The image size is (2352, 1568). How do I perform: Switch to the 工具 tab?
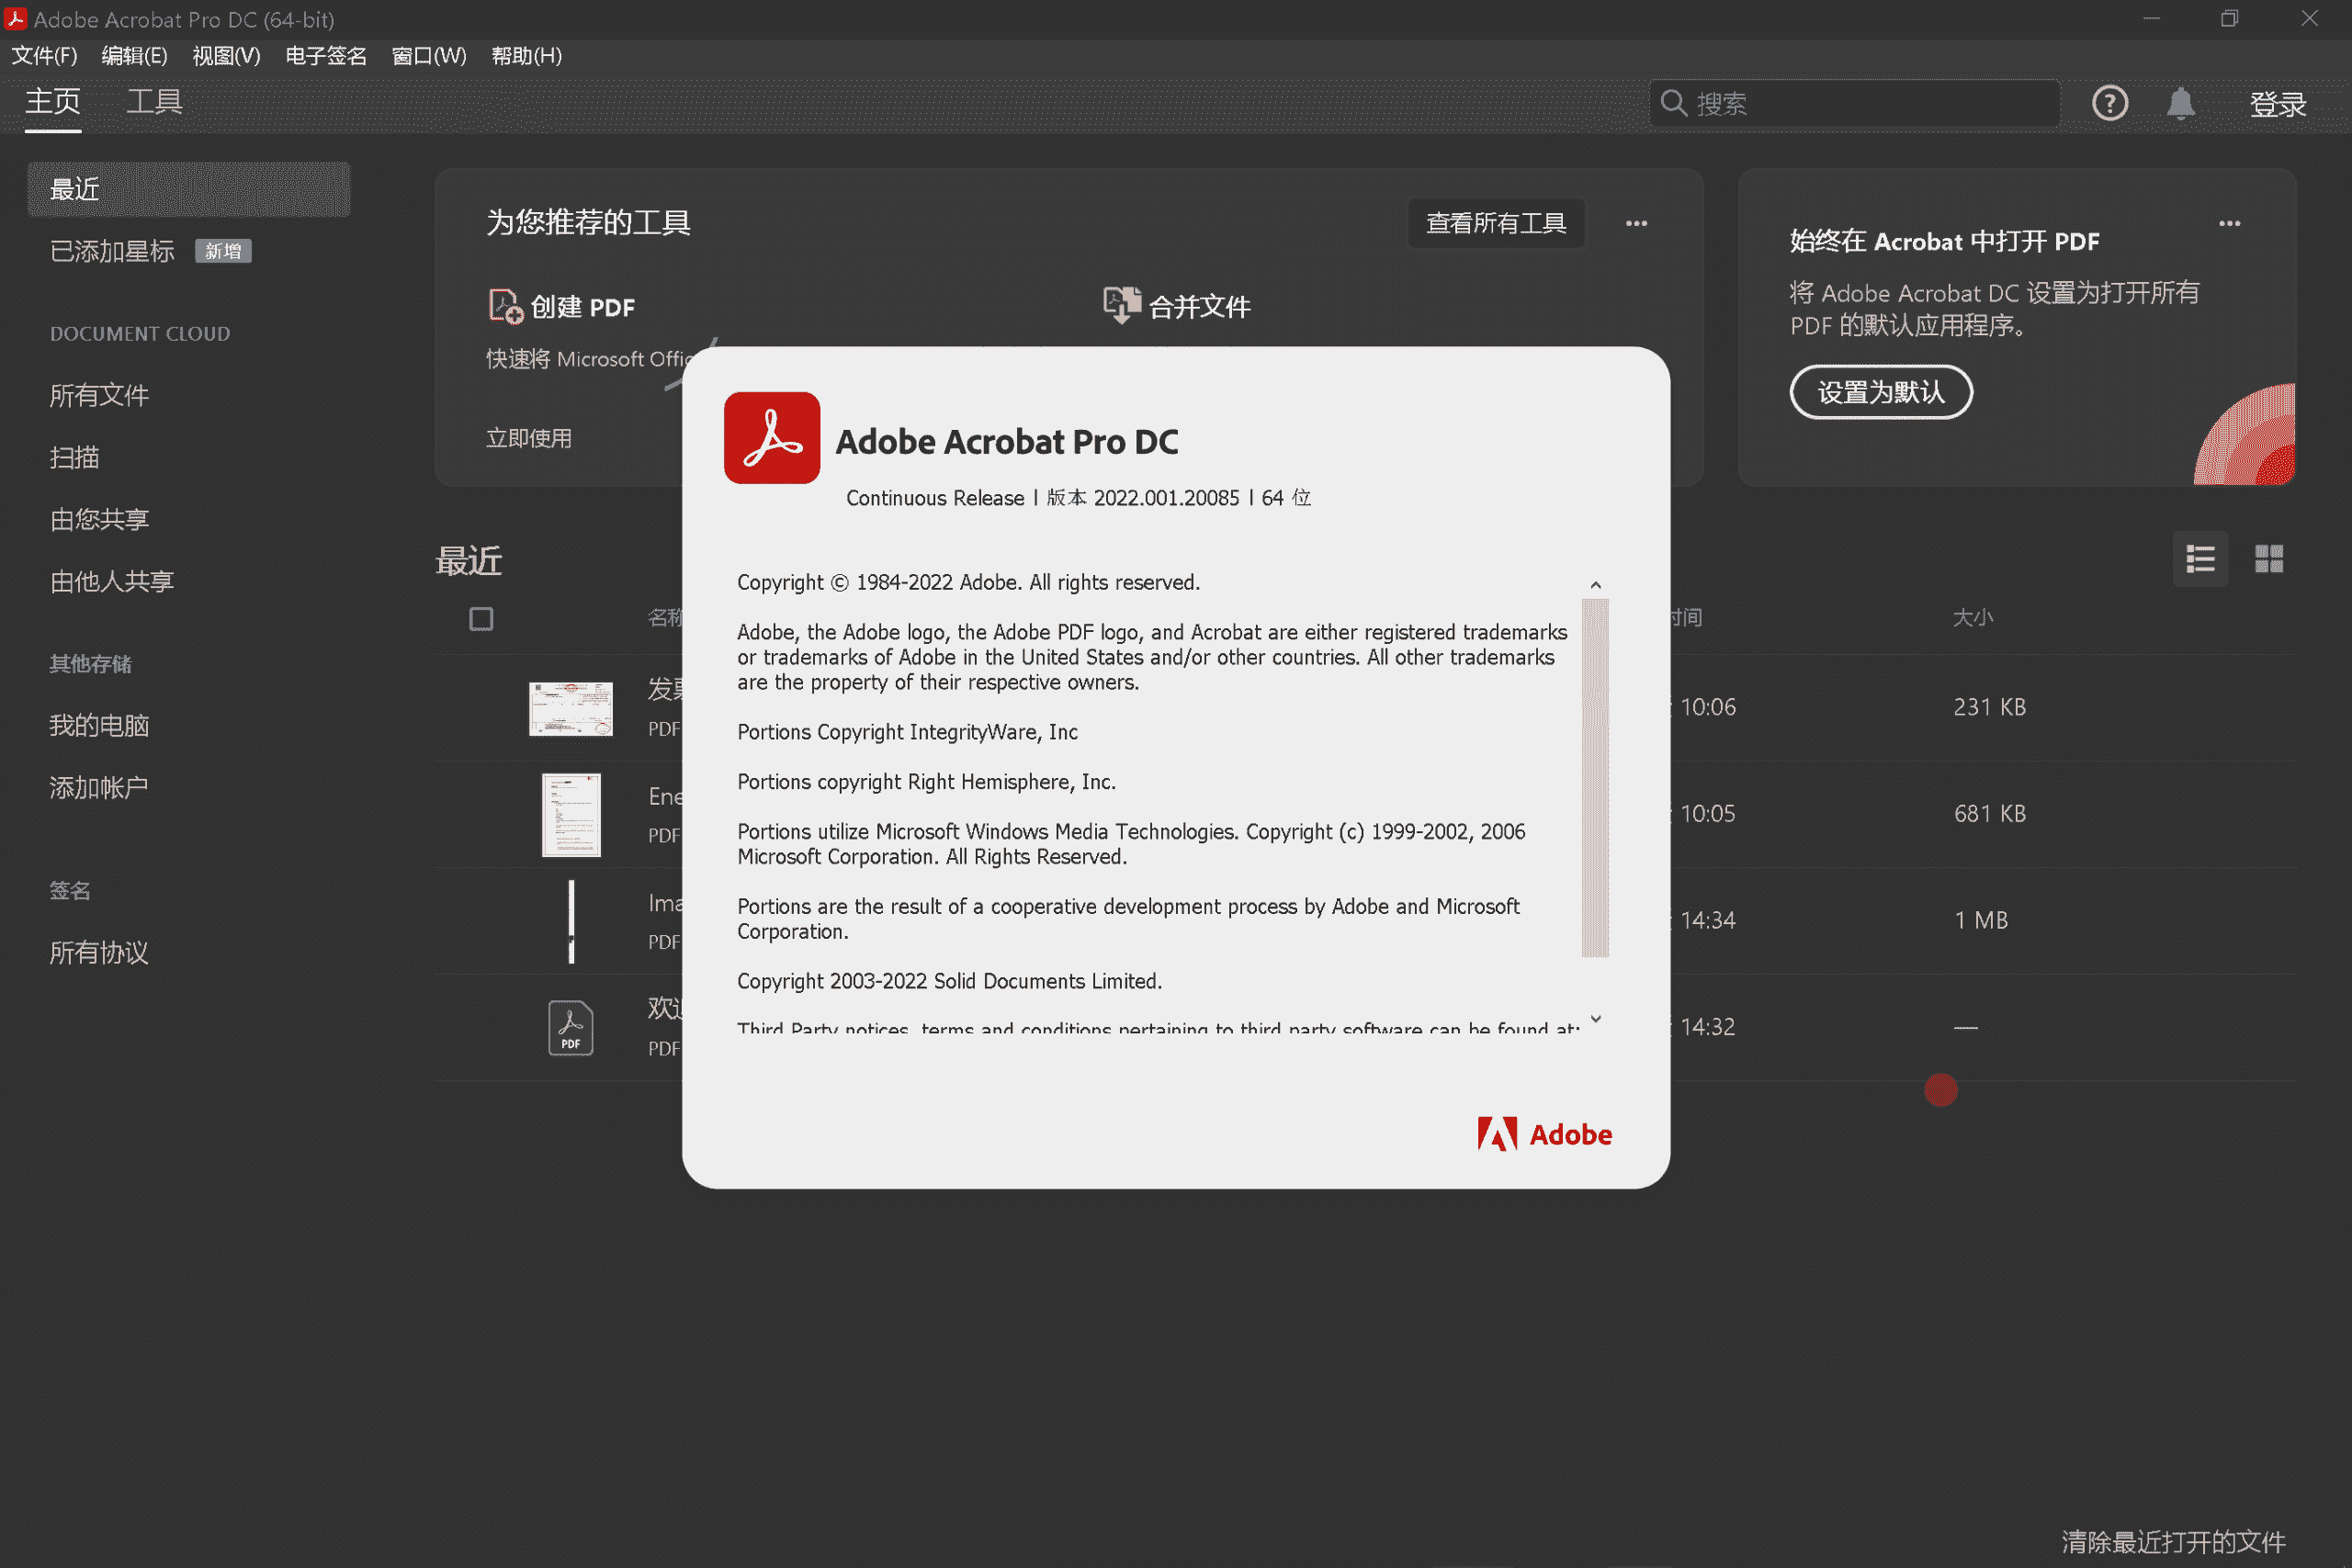(x=154, y=102)
